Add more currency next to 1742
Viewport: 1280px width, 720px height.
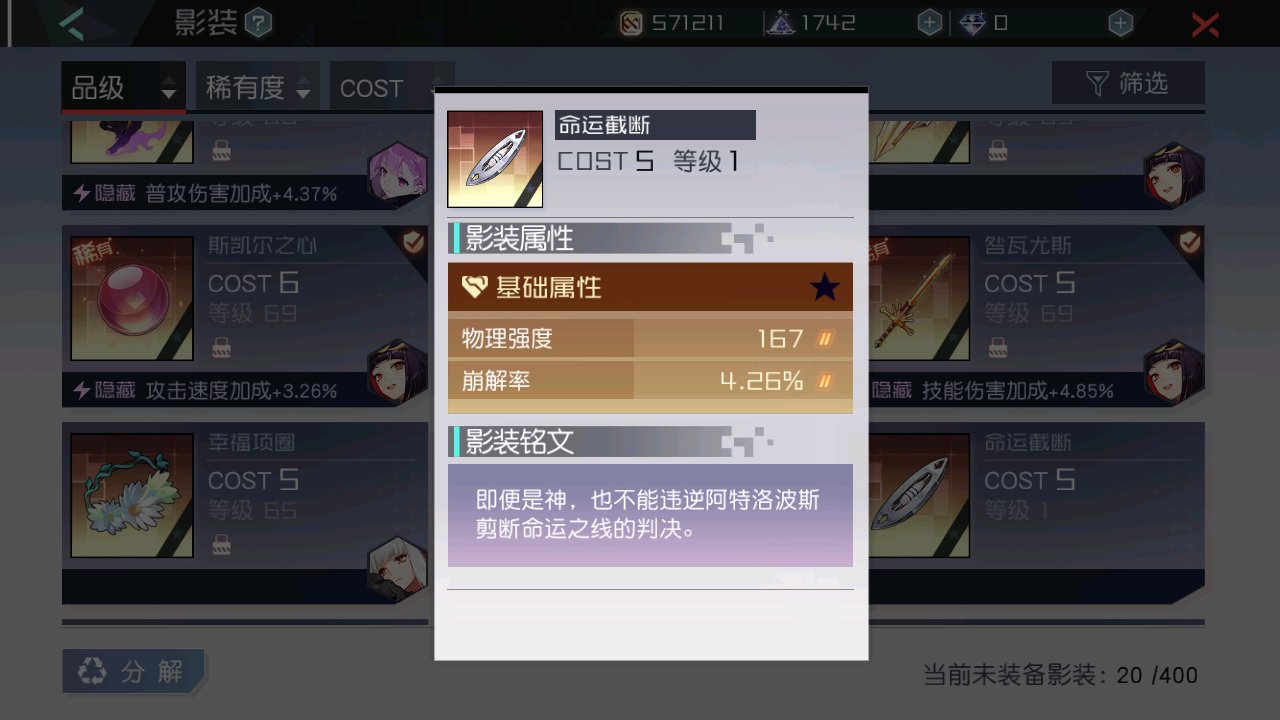click(929, 23)
